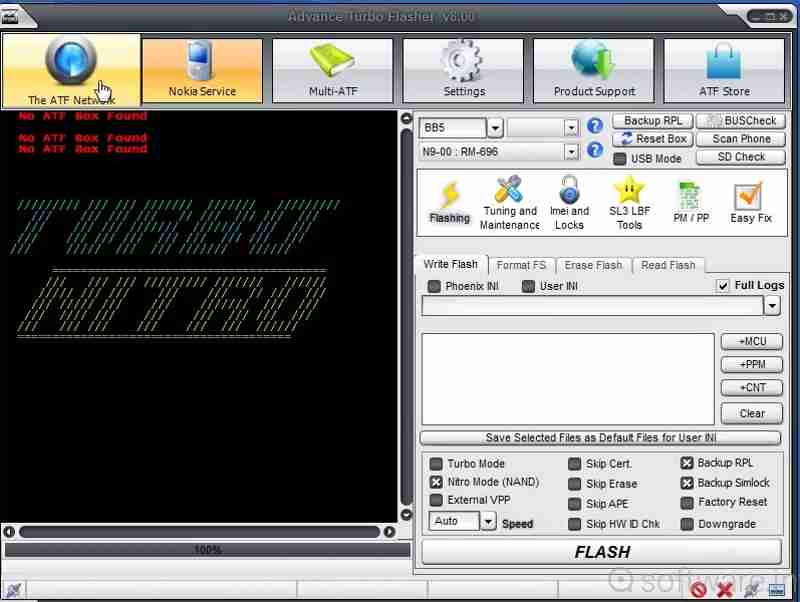Click help icon next to N9-00 model dropdown

pos(595,150)
